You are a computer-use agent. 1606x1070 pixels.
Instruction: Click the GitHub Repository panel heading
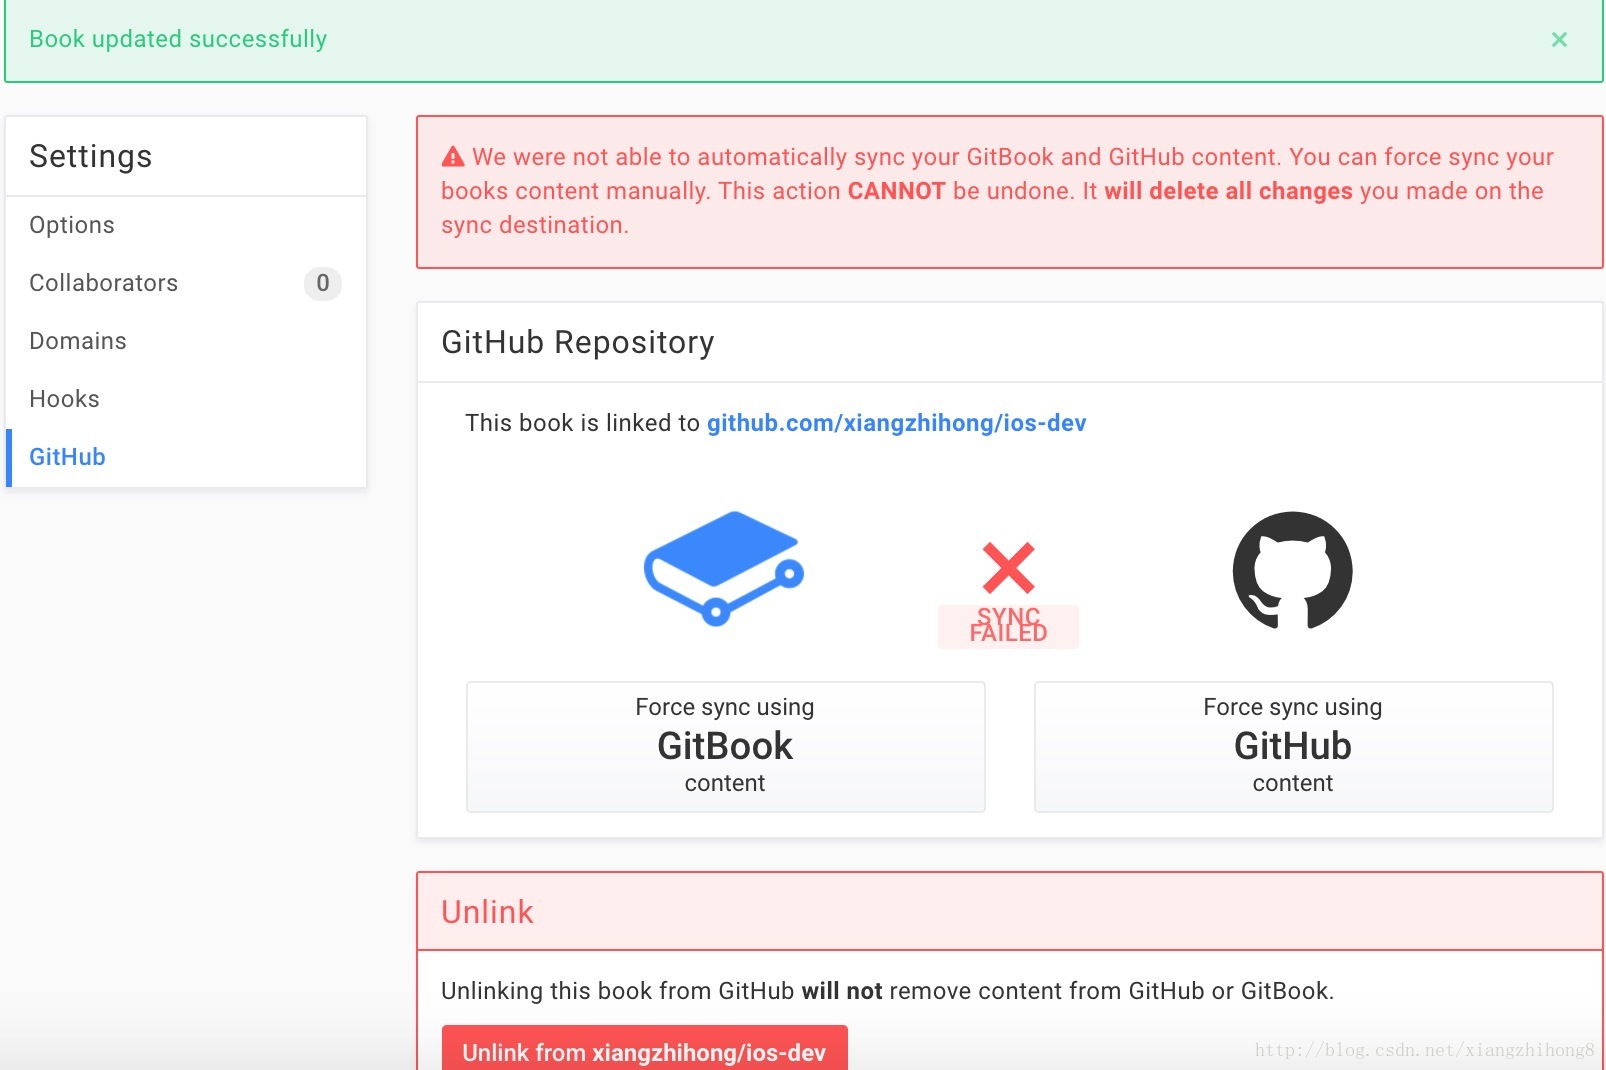click(577, 342)
